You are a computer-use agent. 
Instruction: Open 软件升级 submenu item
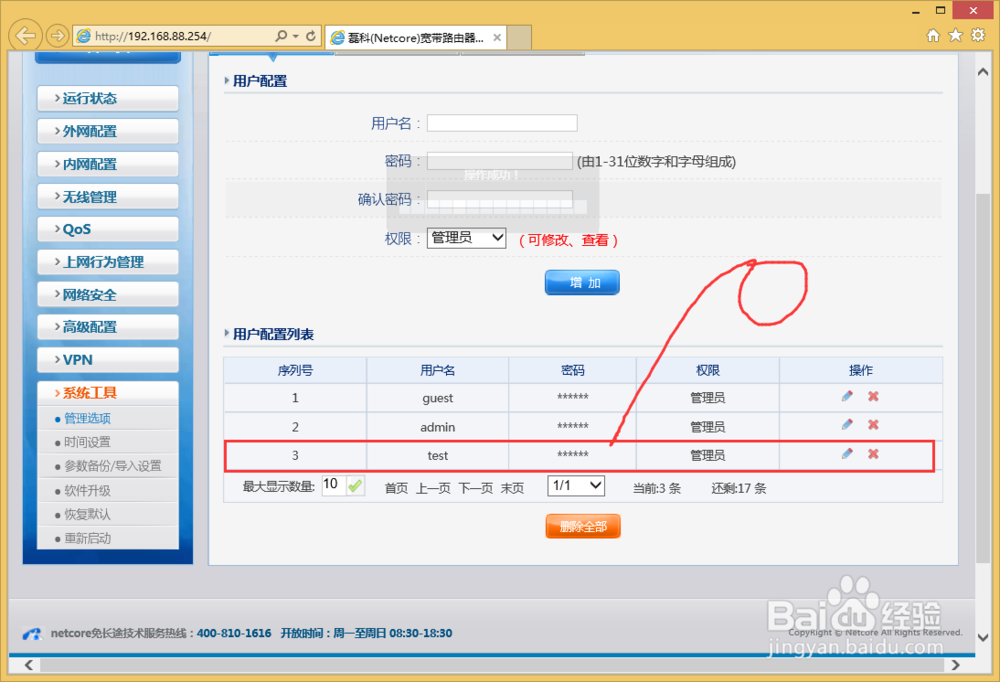click(x=87, y=491)
